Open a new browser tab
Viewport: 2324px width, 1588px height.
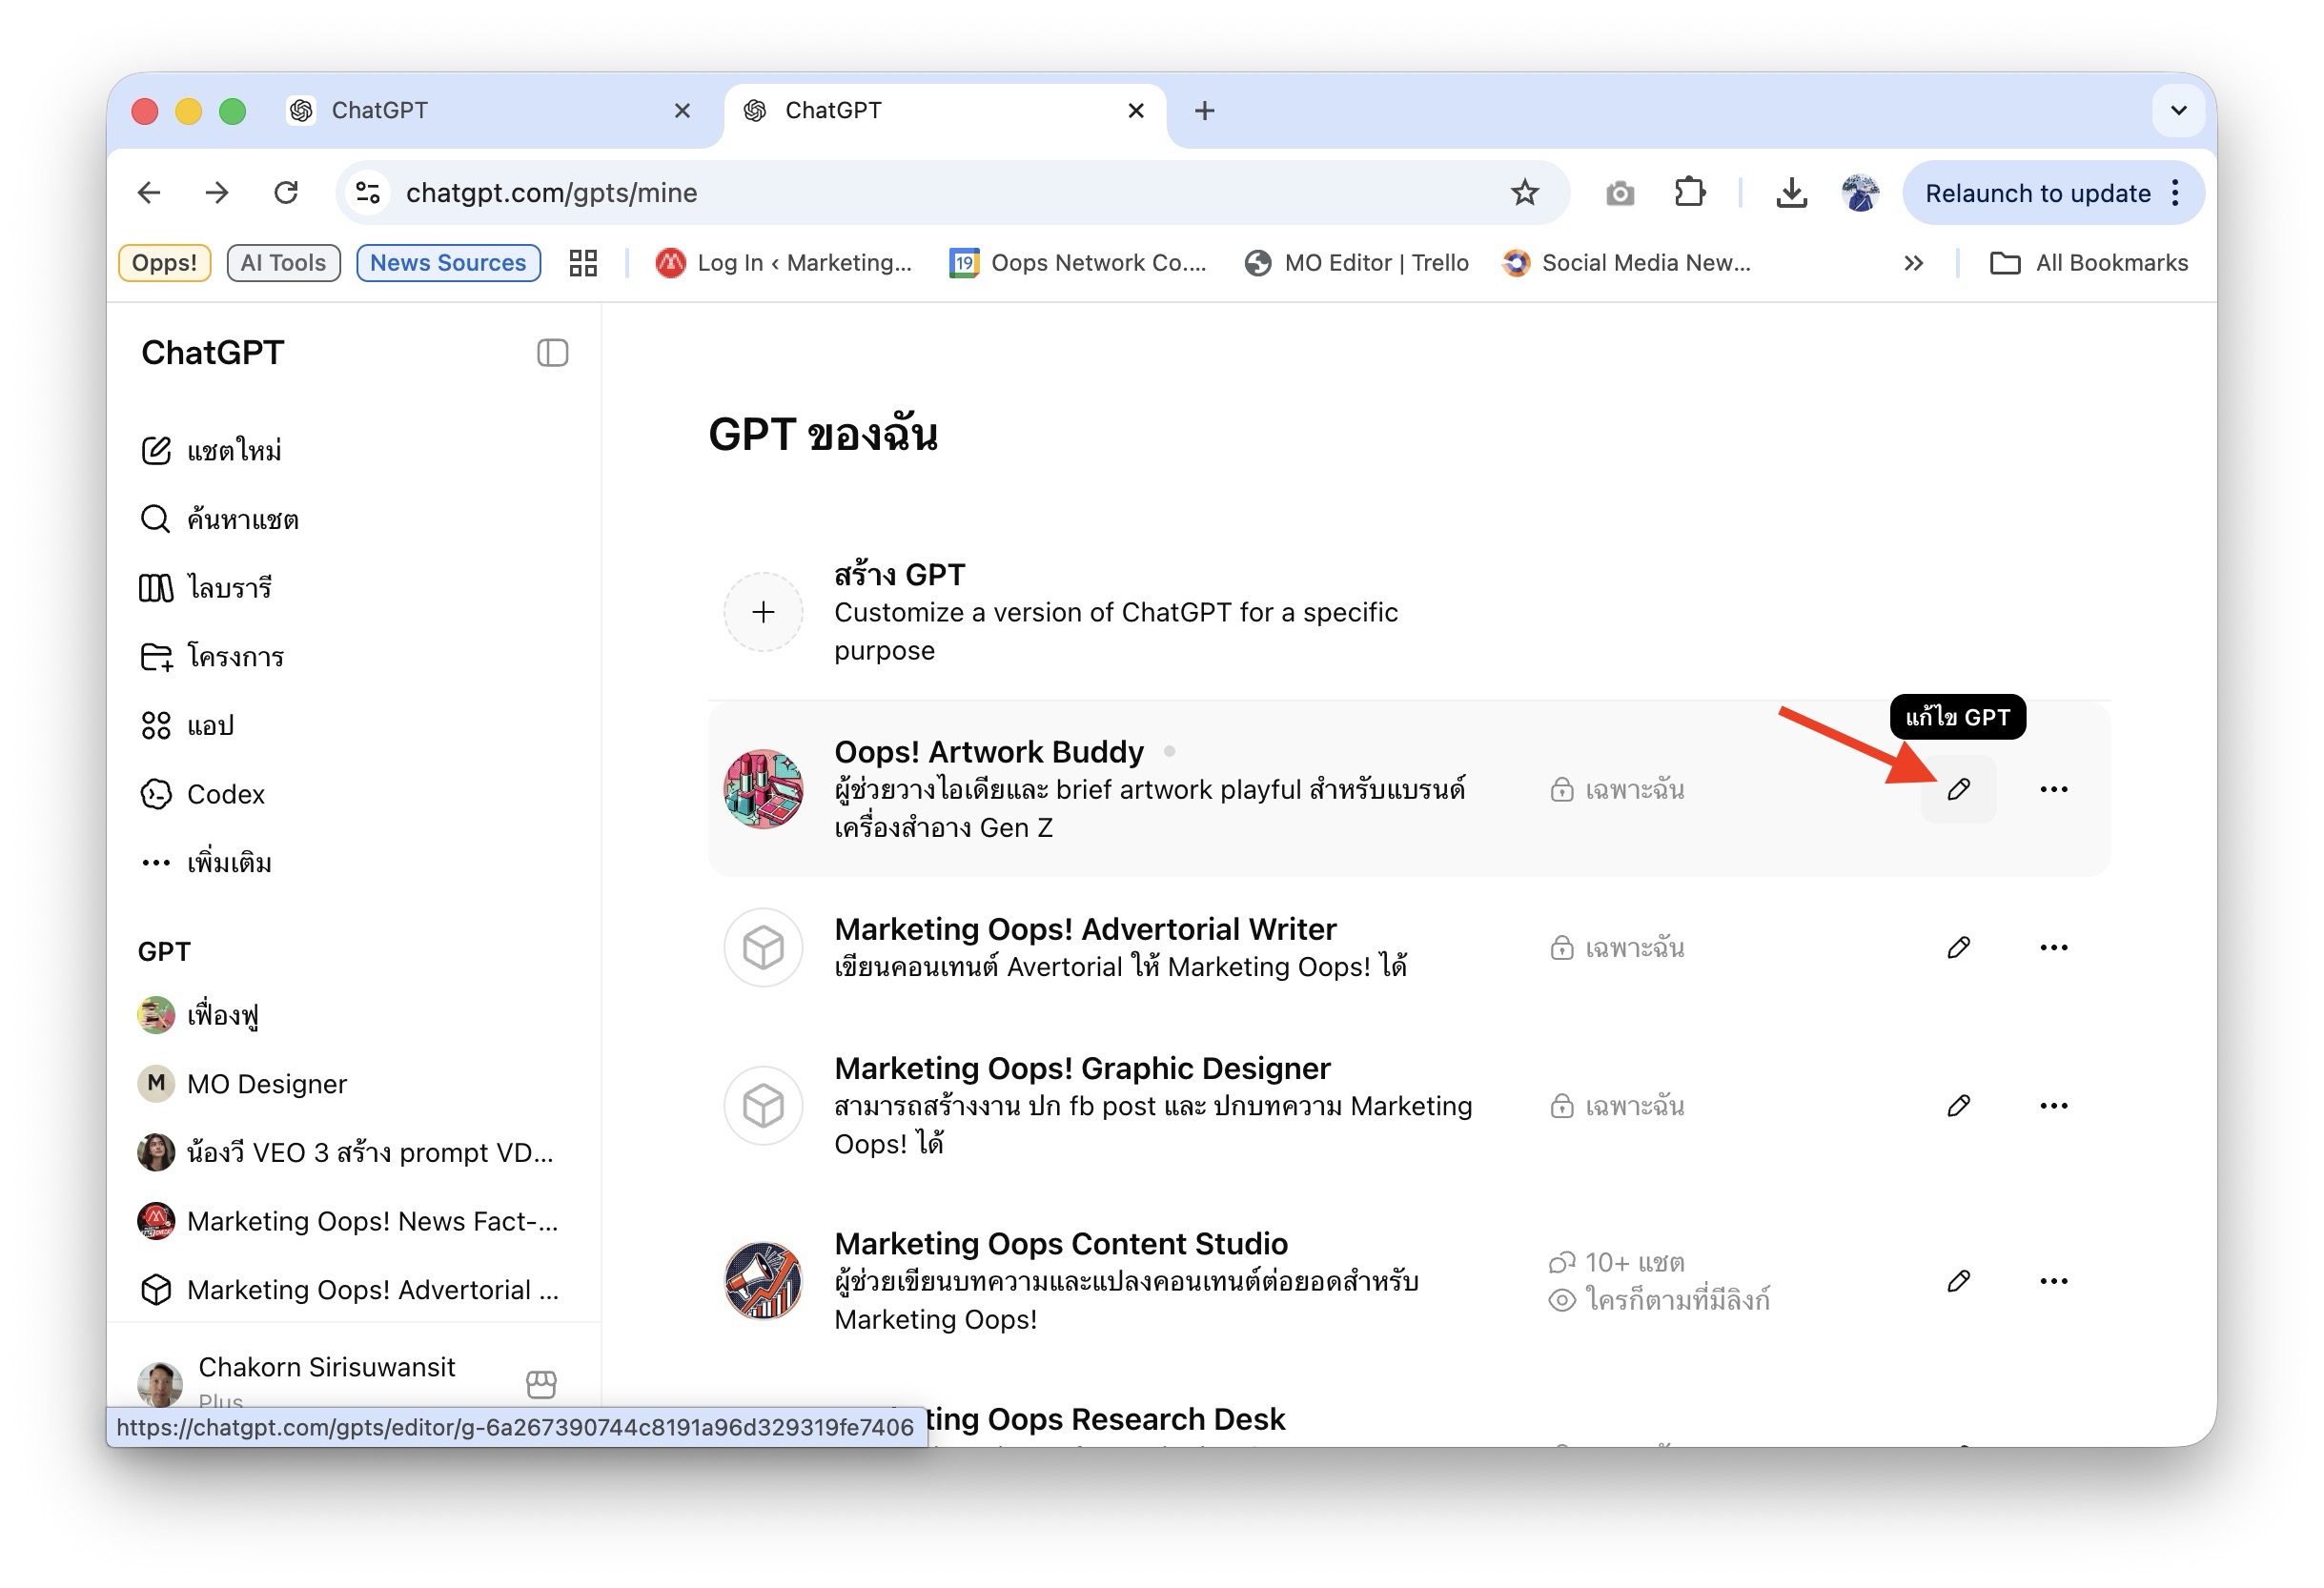click(1204, 110)
